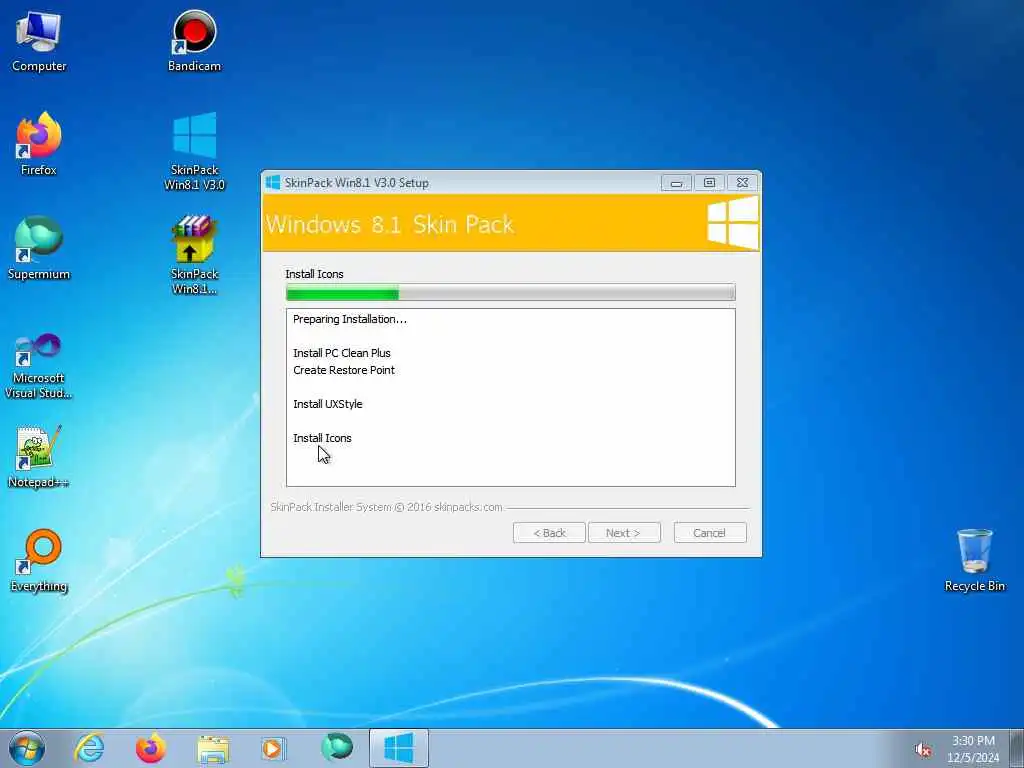Click the 'Install Icons' status label above the progress bar
The height and width of the screenshot is (768, 1024).
pyautogui.click(x=314, y=274)
